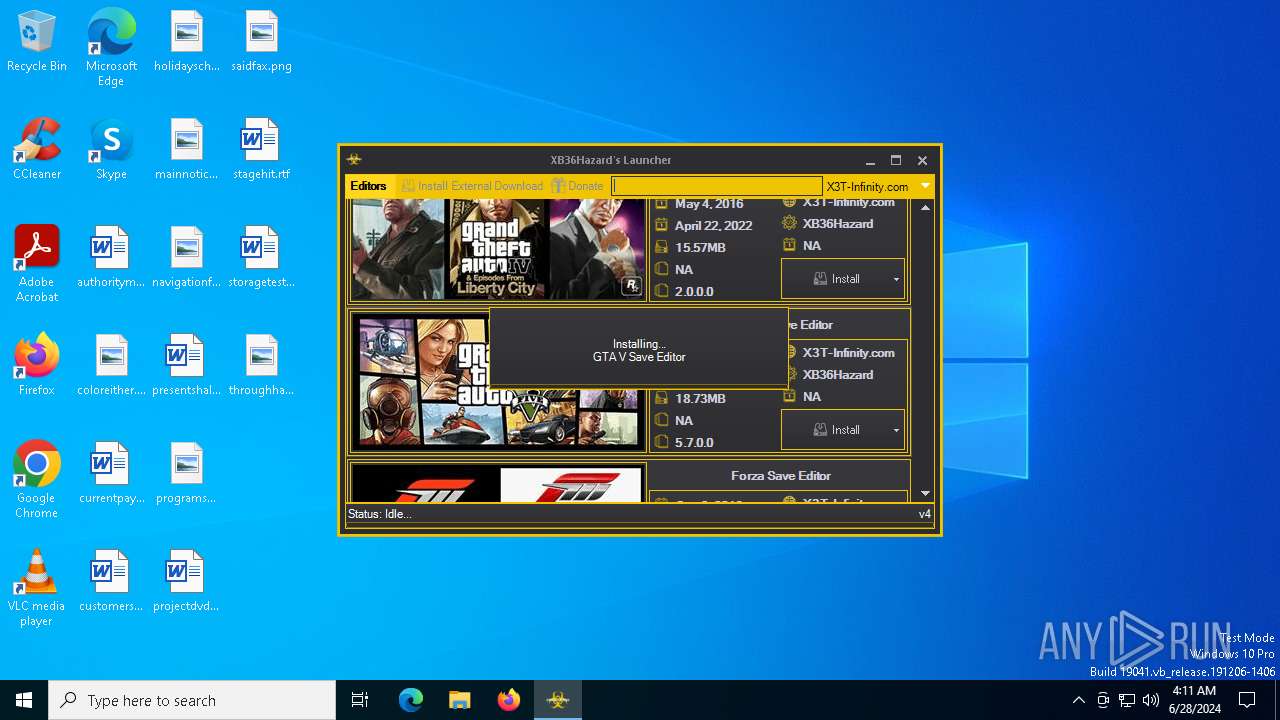
Task: Open Firefox from the taskbar
Action: coord(509,700)
